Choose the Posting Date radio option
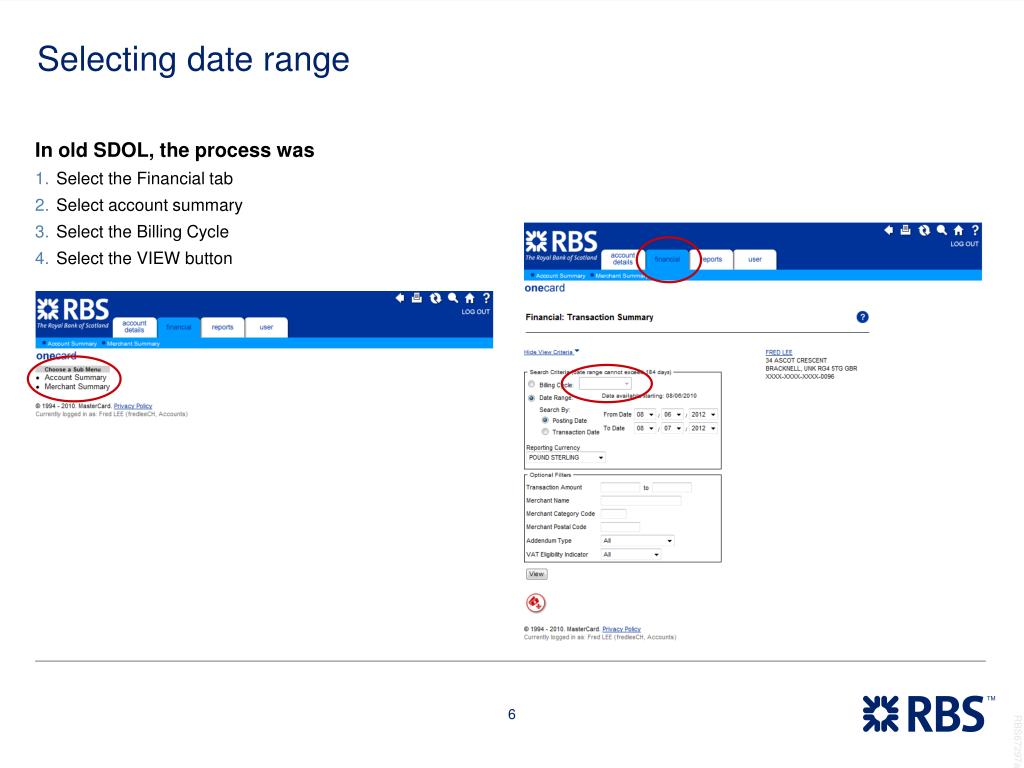Viewport: 1024px width, 768px height. click(x=545, y=420)
